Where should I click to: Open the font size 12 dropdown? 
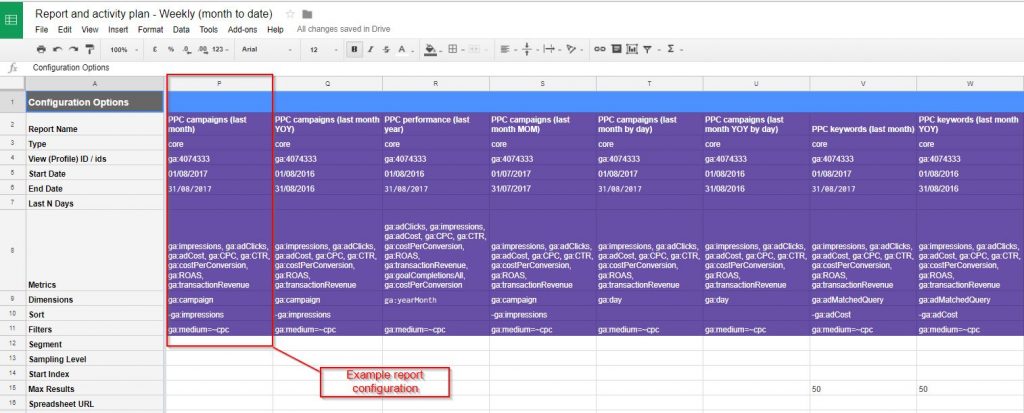pos(323,50)
